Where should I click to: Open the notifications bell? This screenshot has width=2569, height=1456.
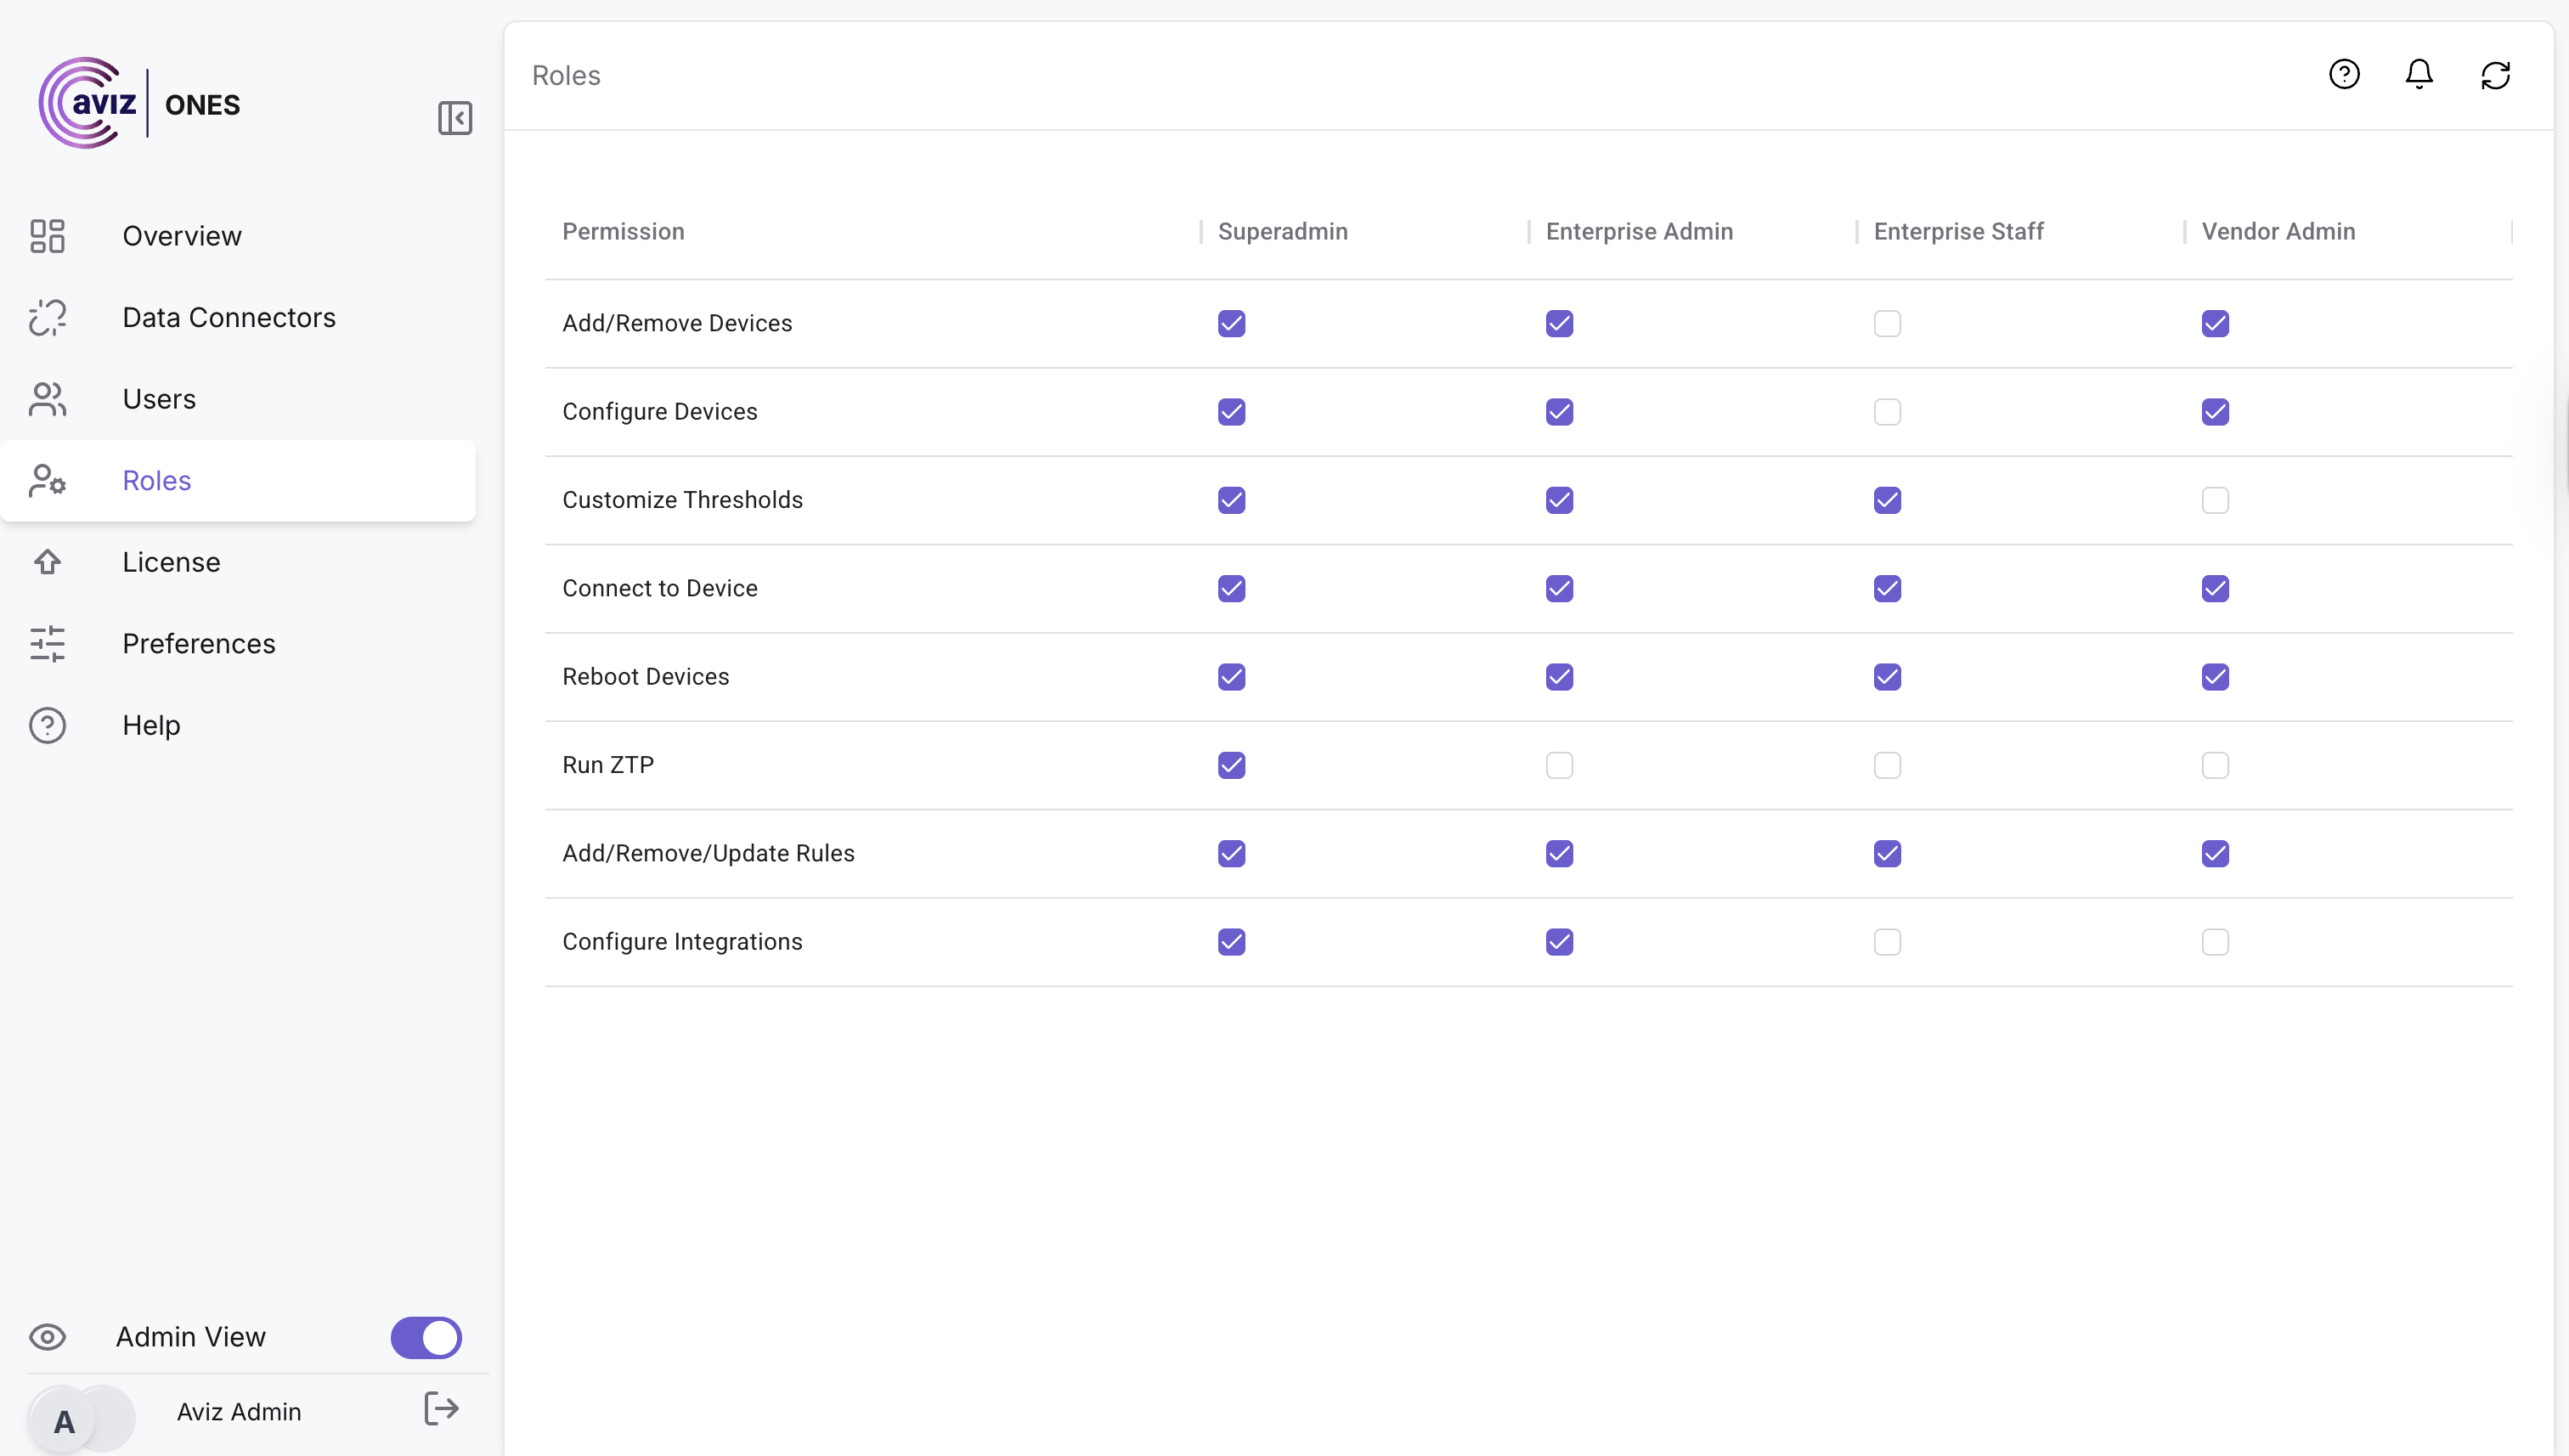click(x=2418, y=75)
